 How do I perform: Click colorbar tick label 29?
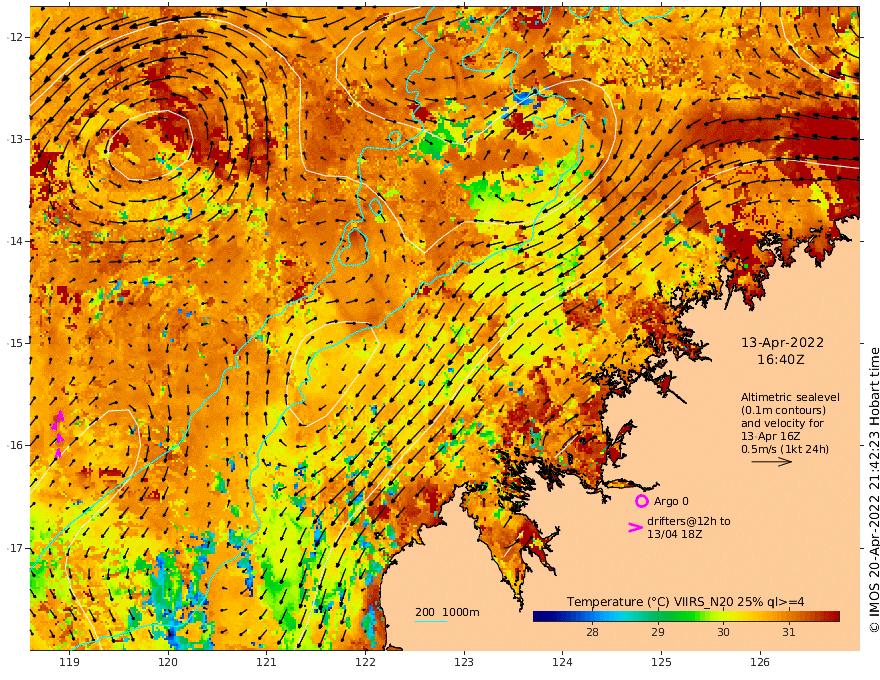tap(658, 632)
